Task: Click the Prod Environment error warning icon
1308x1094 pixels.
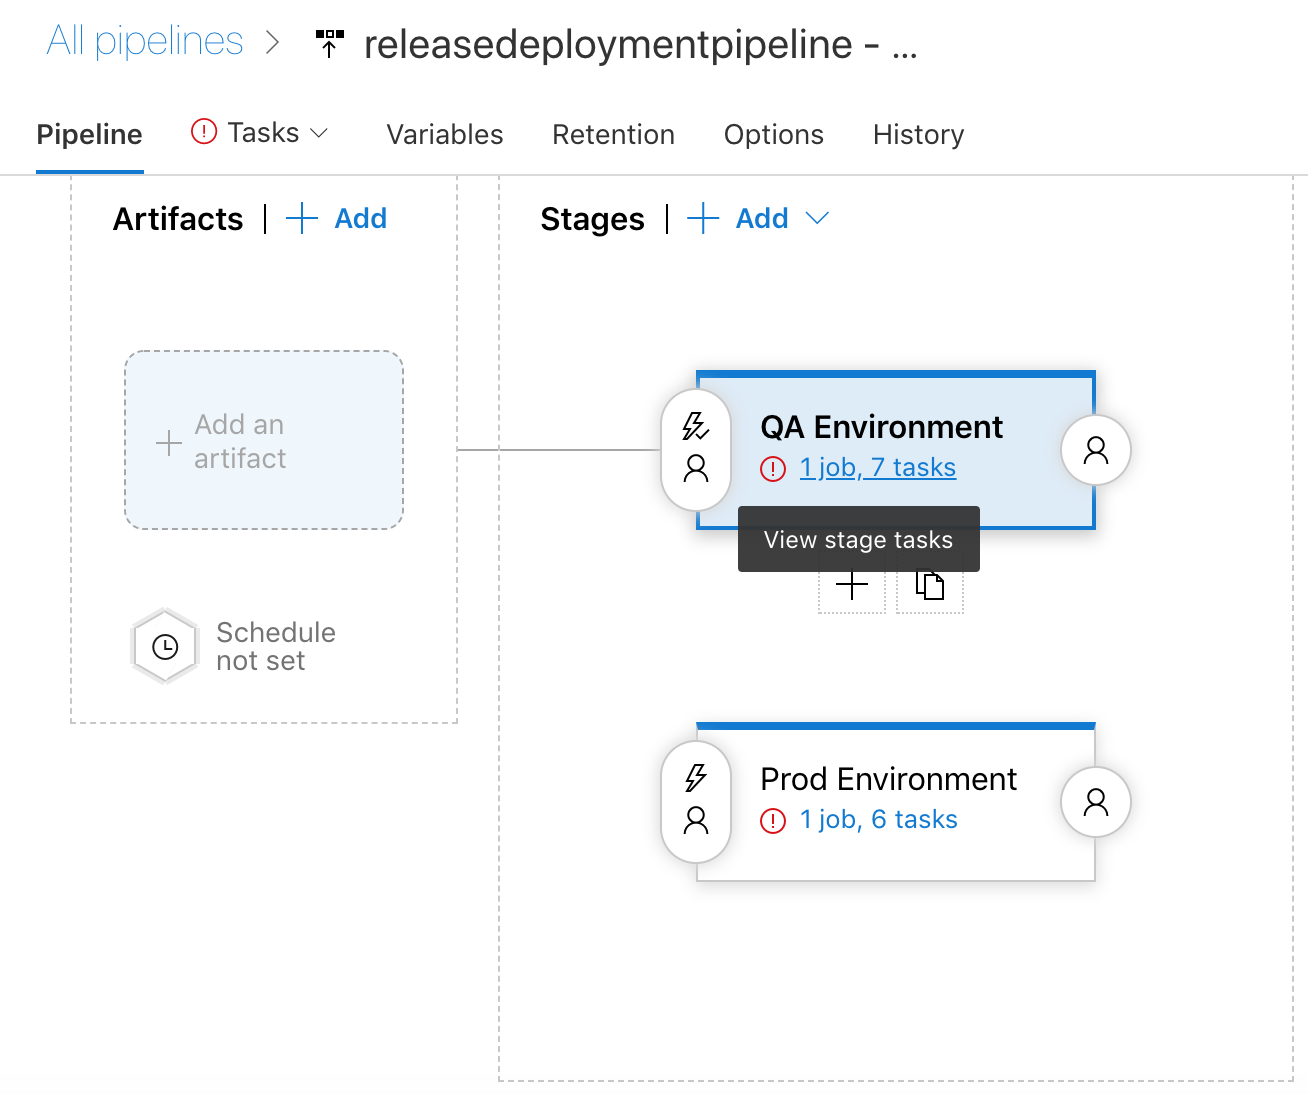Action: click(773, 820)
